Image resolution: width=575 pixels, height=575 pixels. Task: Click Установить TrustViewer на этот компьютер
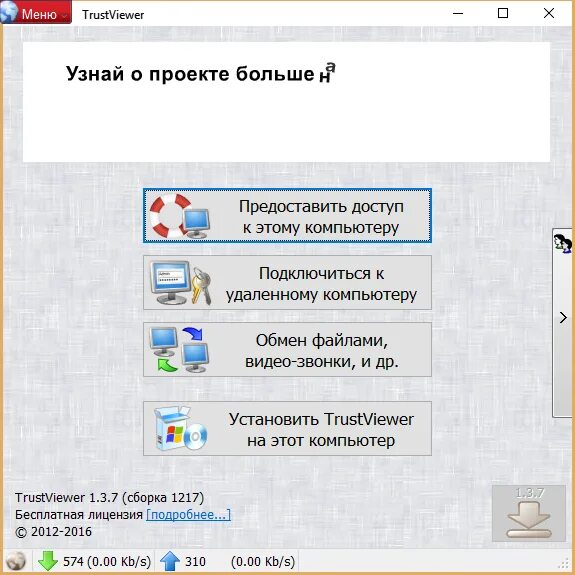click(287, 428)
